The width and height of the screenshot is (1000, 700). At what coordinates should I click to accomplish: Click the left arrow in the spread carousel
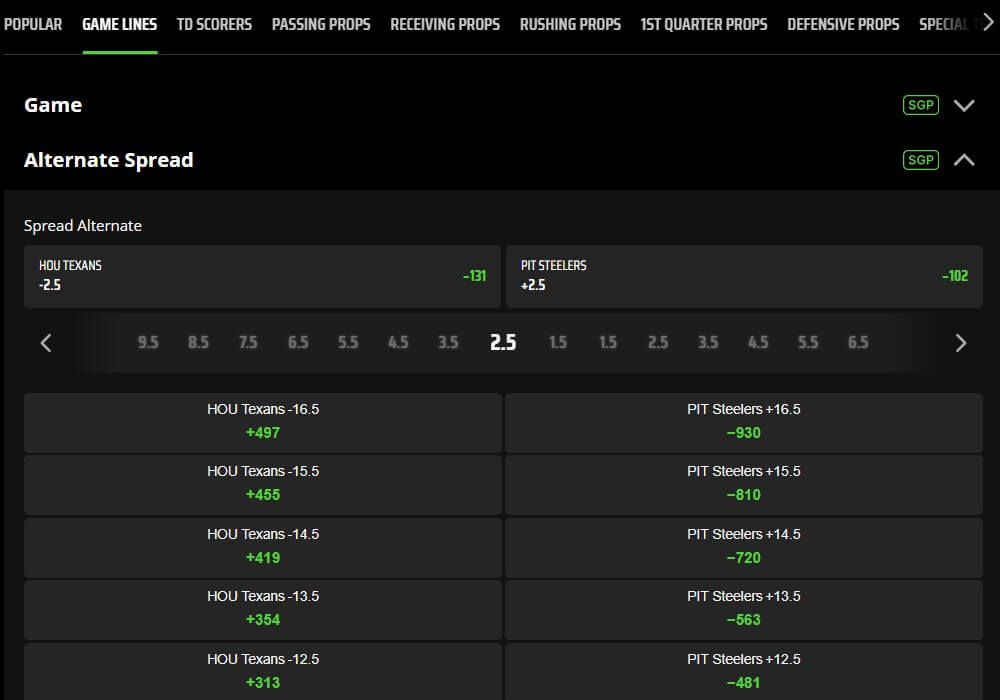click(x=45, y=343)
